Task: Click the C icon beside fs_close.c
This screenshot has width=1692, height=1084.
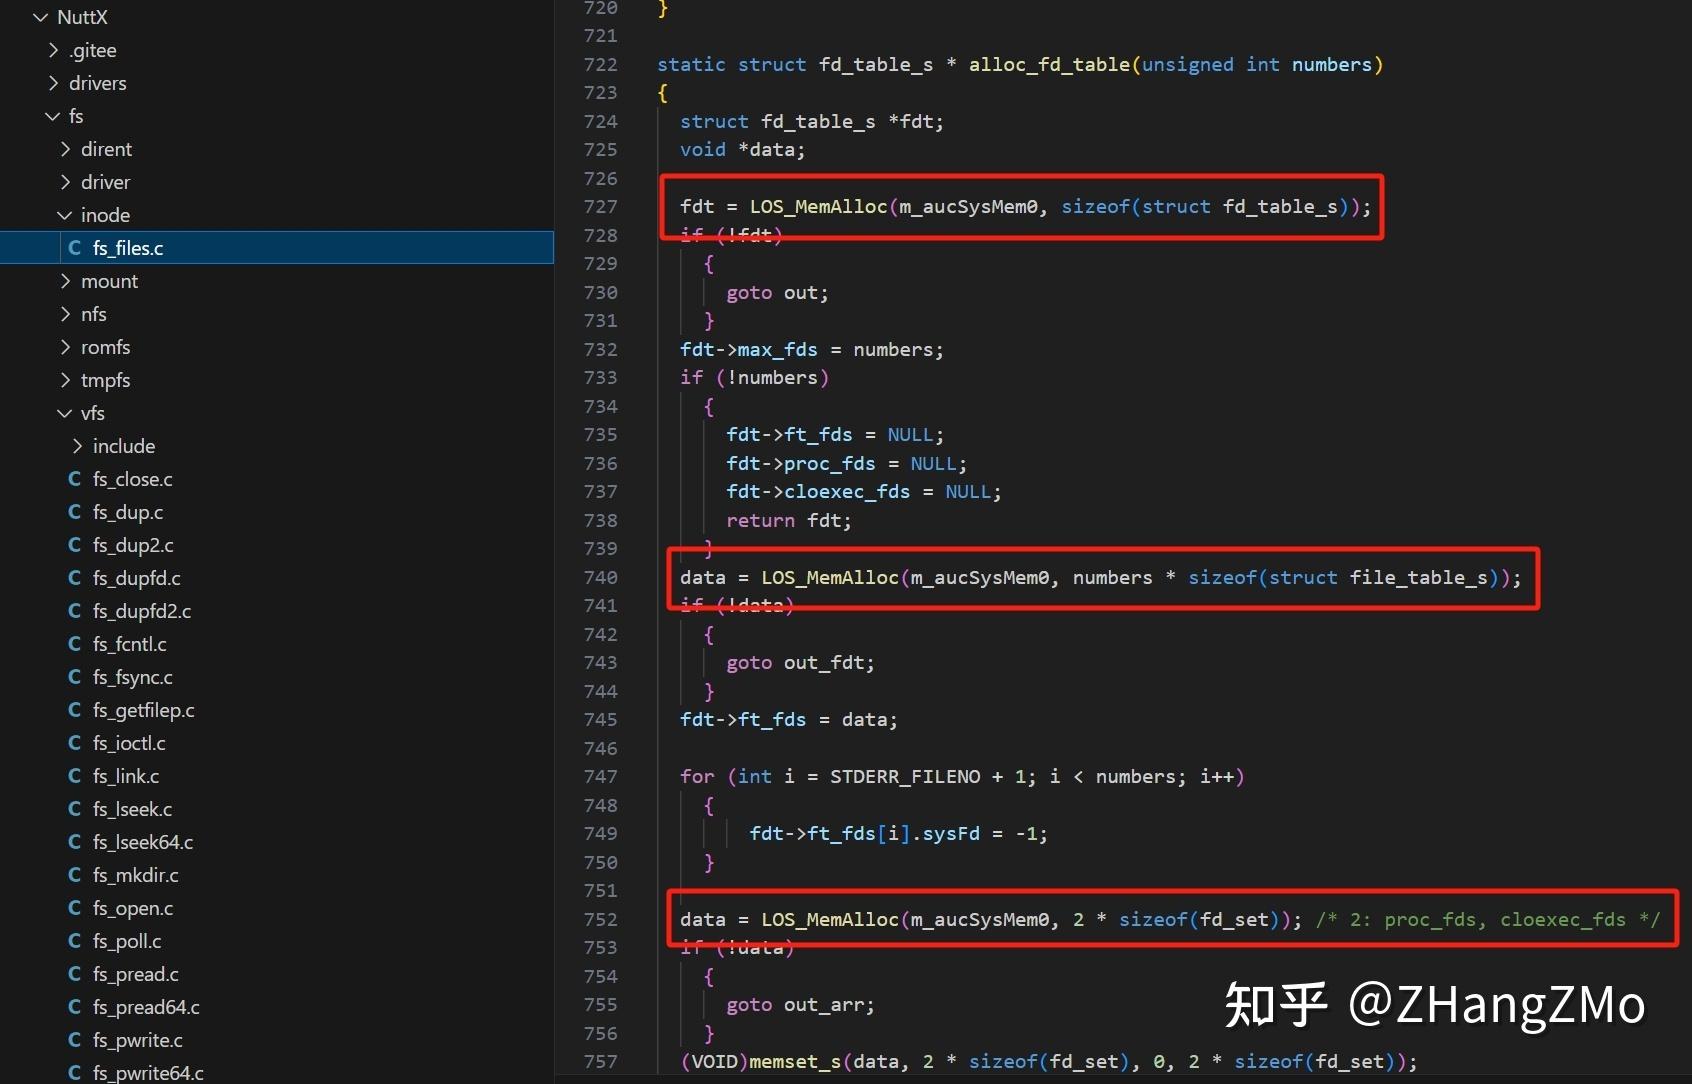Action: click(x=75, y=479)
